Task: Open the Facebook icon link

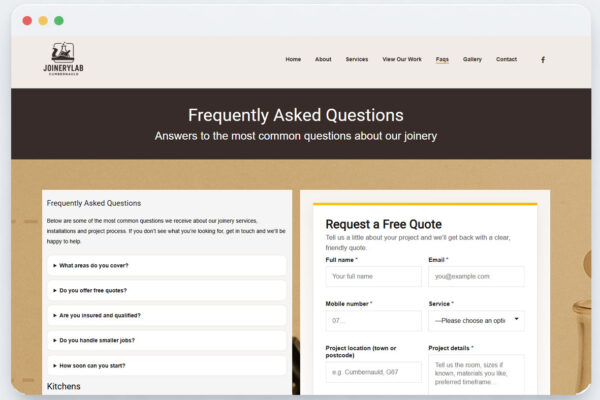Action: click(x=543, y=59)
